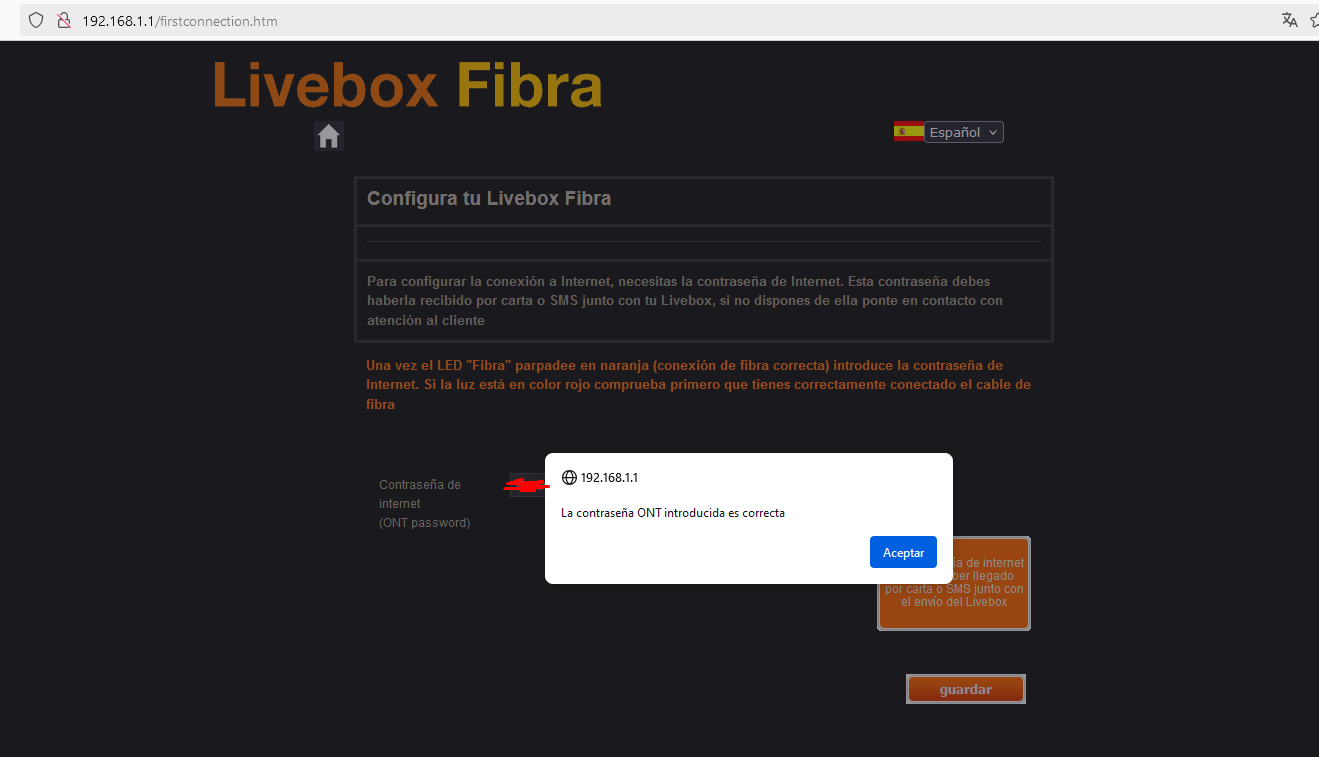The height and width of the screenshot is (757, 1319).
Task: Click the Aceptar button in the dialog
Action: [x=903, y=552]
